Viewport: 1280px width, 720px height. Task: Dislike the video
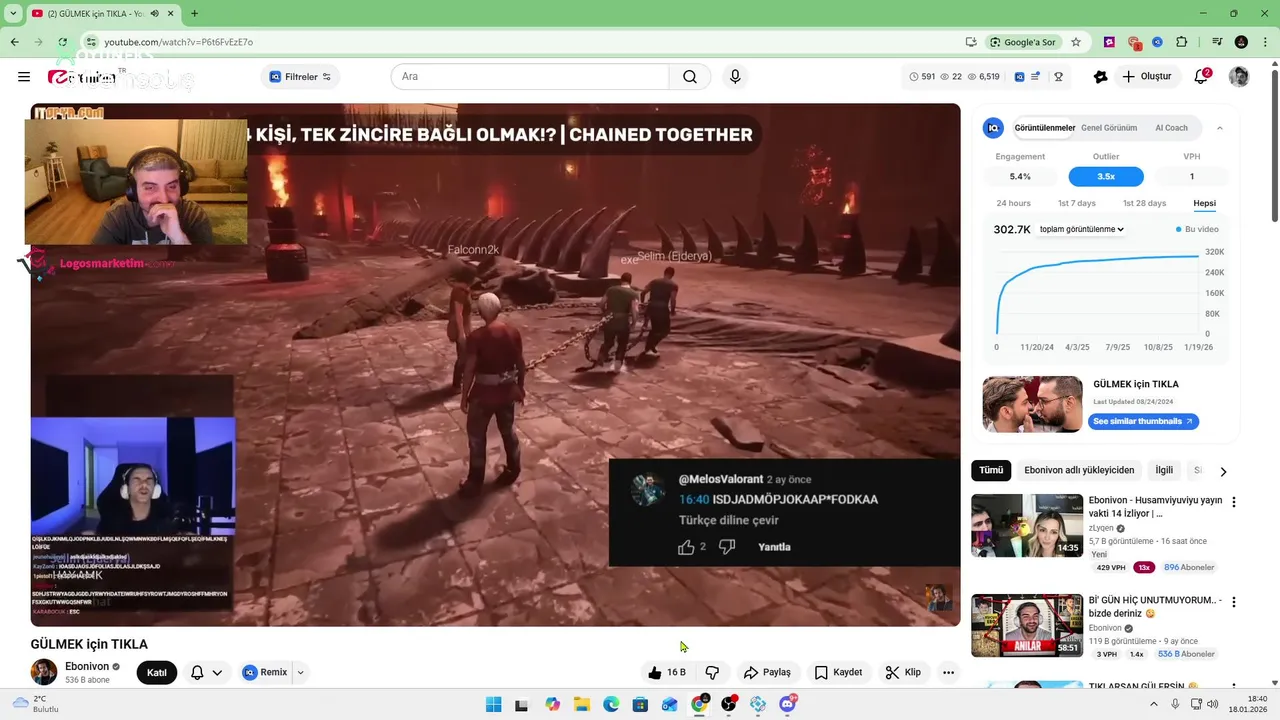tap(712, 673)
